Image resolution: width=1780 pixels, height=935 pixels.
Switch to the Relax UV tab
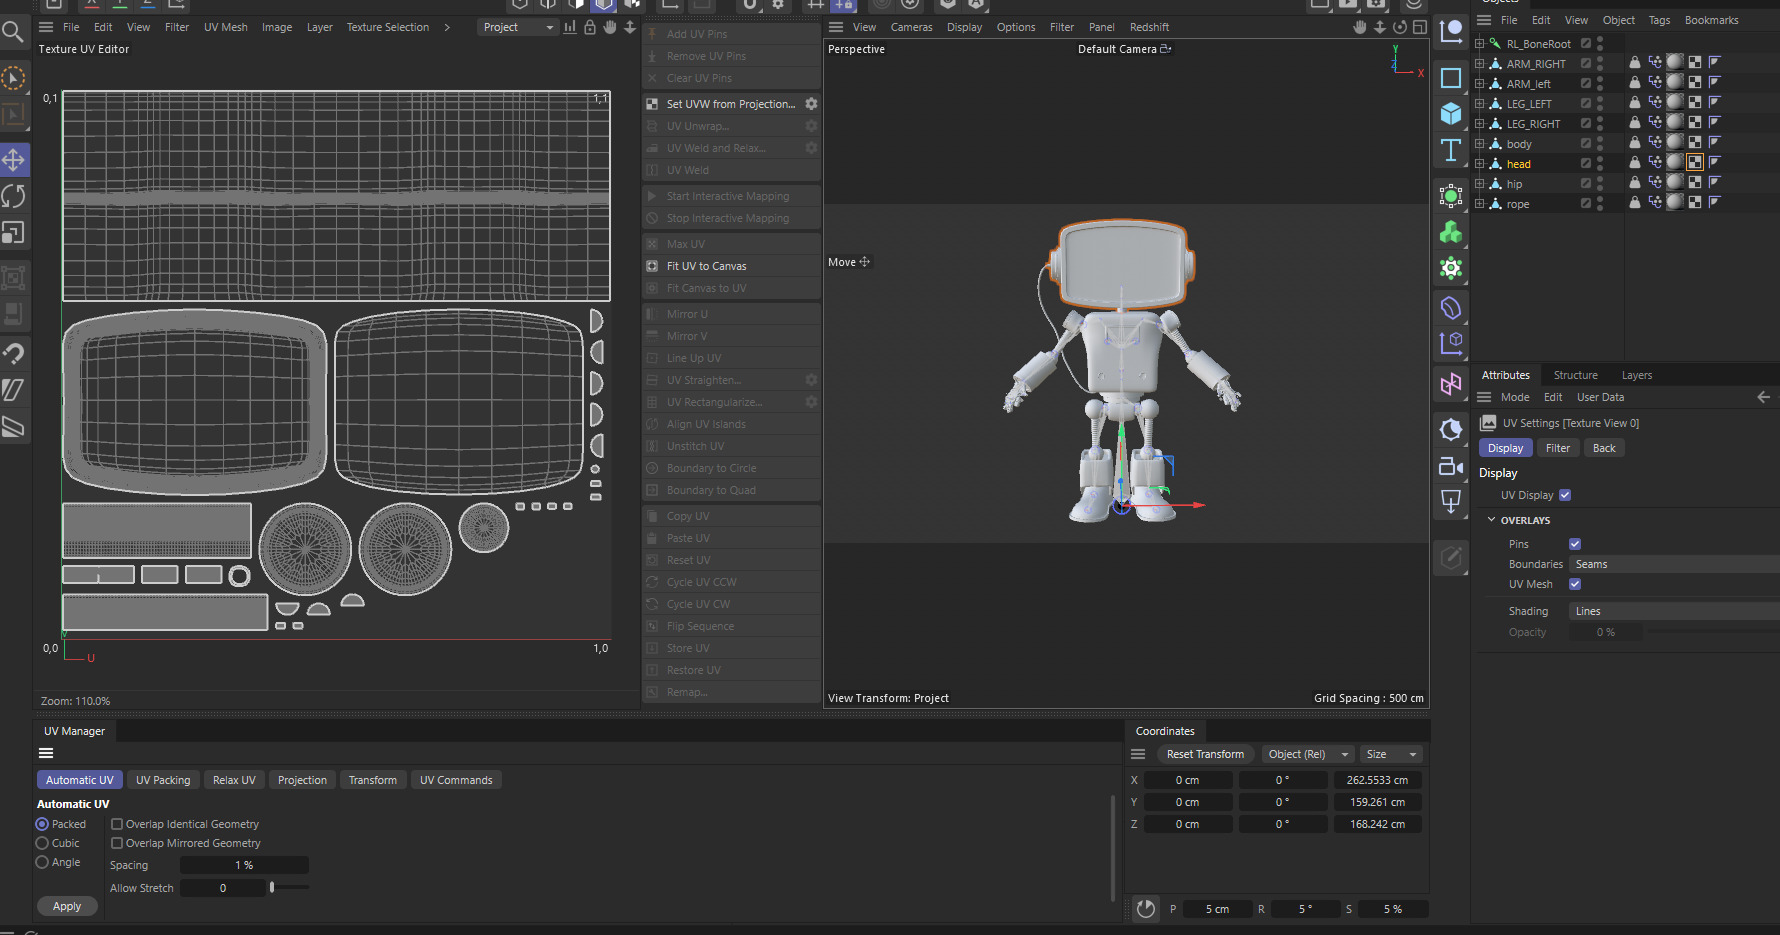tap(234, 780)
